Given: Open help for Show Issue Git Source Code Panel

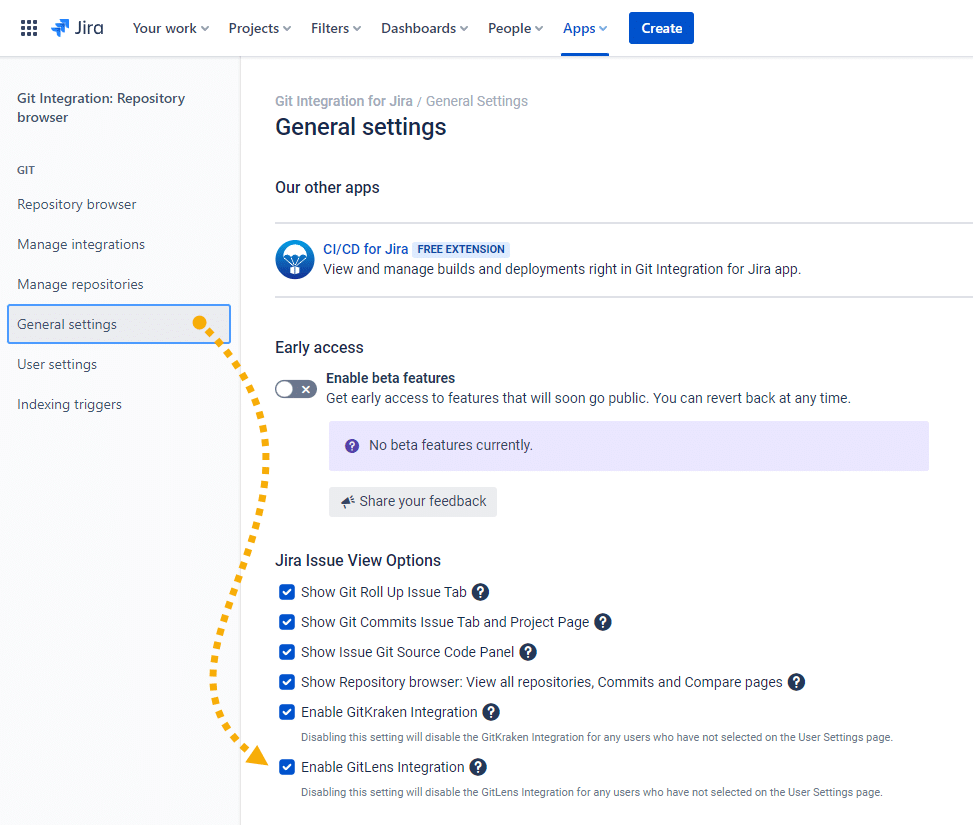Looking at the screenshot, I should 528,652.
